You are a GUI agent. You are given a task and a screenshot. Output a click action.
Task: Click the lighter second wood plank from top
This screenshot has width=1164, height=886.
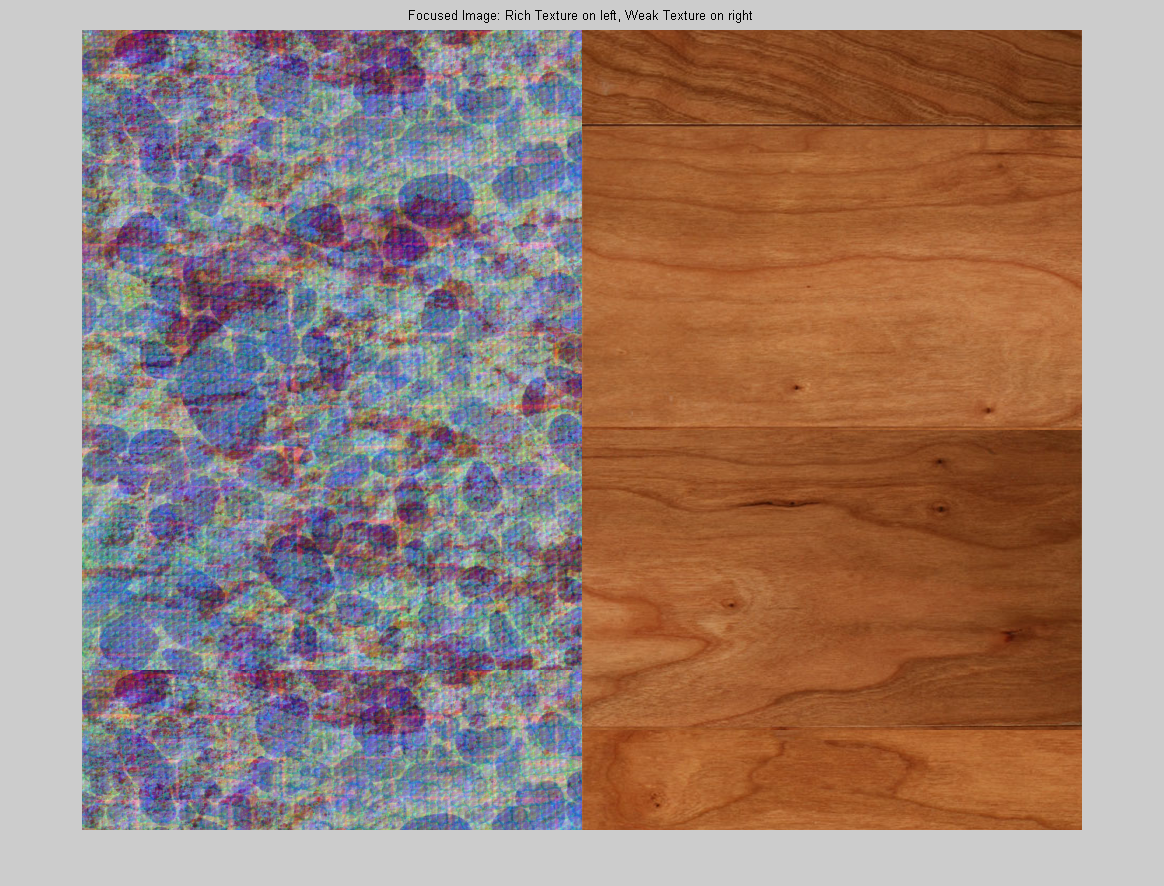tap(832, 277)
